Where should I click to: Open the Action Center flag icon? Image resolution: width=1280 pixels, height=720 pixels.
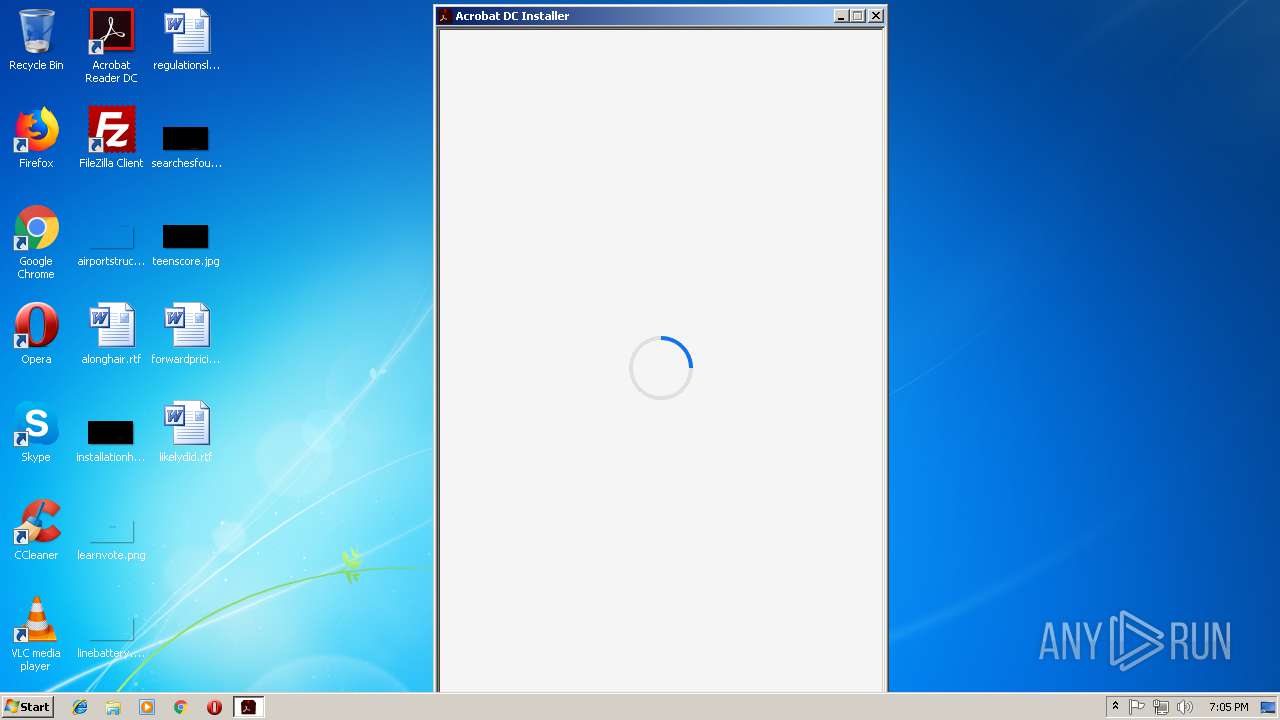pos(1137,707)
